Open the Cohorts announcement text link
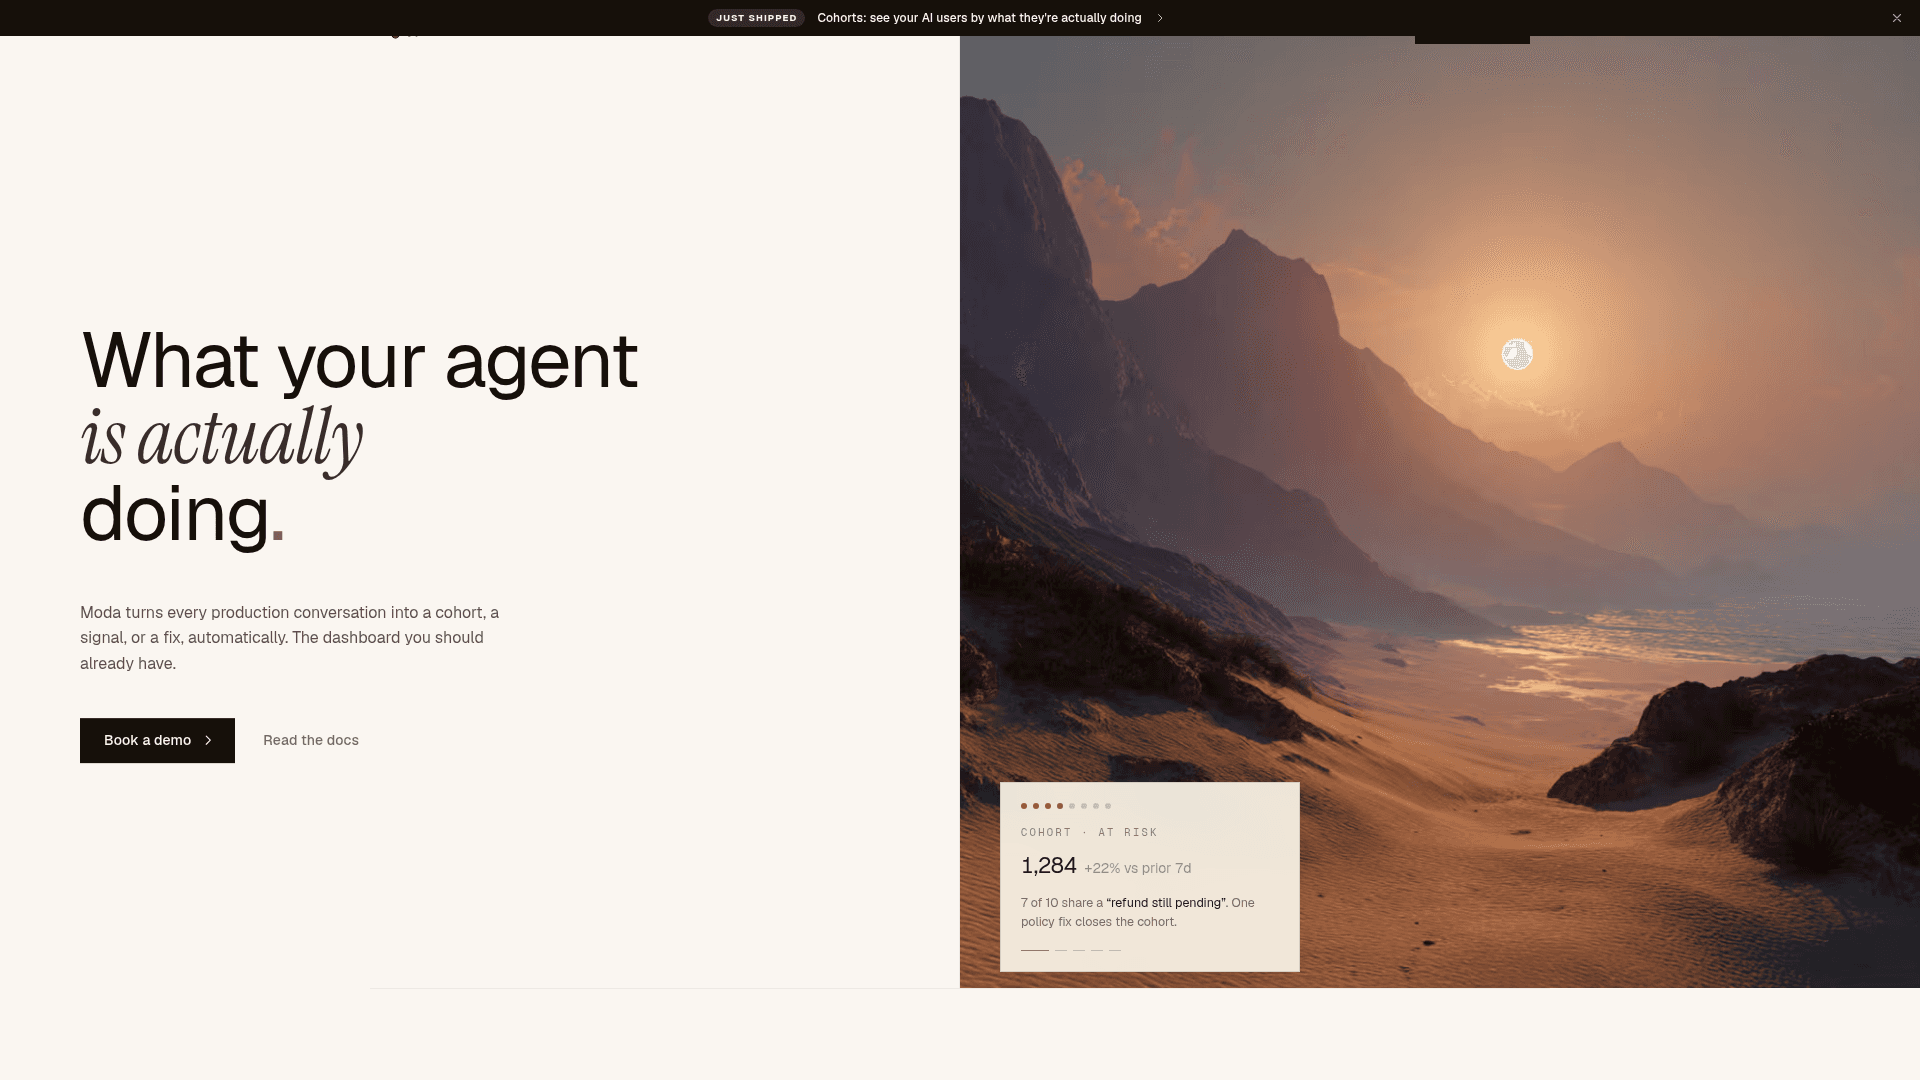This screenshot has width=1920, height=1080. (979, 18)
